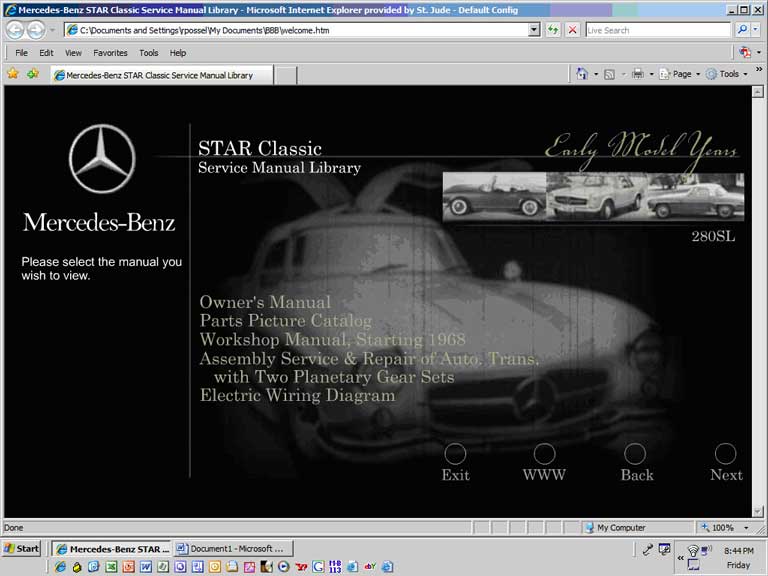The height and width of the screenshot is (576, 768).
Task: Open the Page menu dropdown
Action: point(680,74)
